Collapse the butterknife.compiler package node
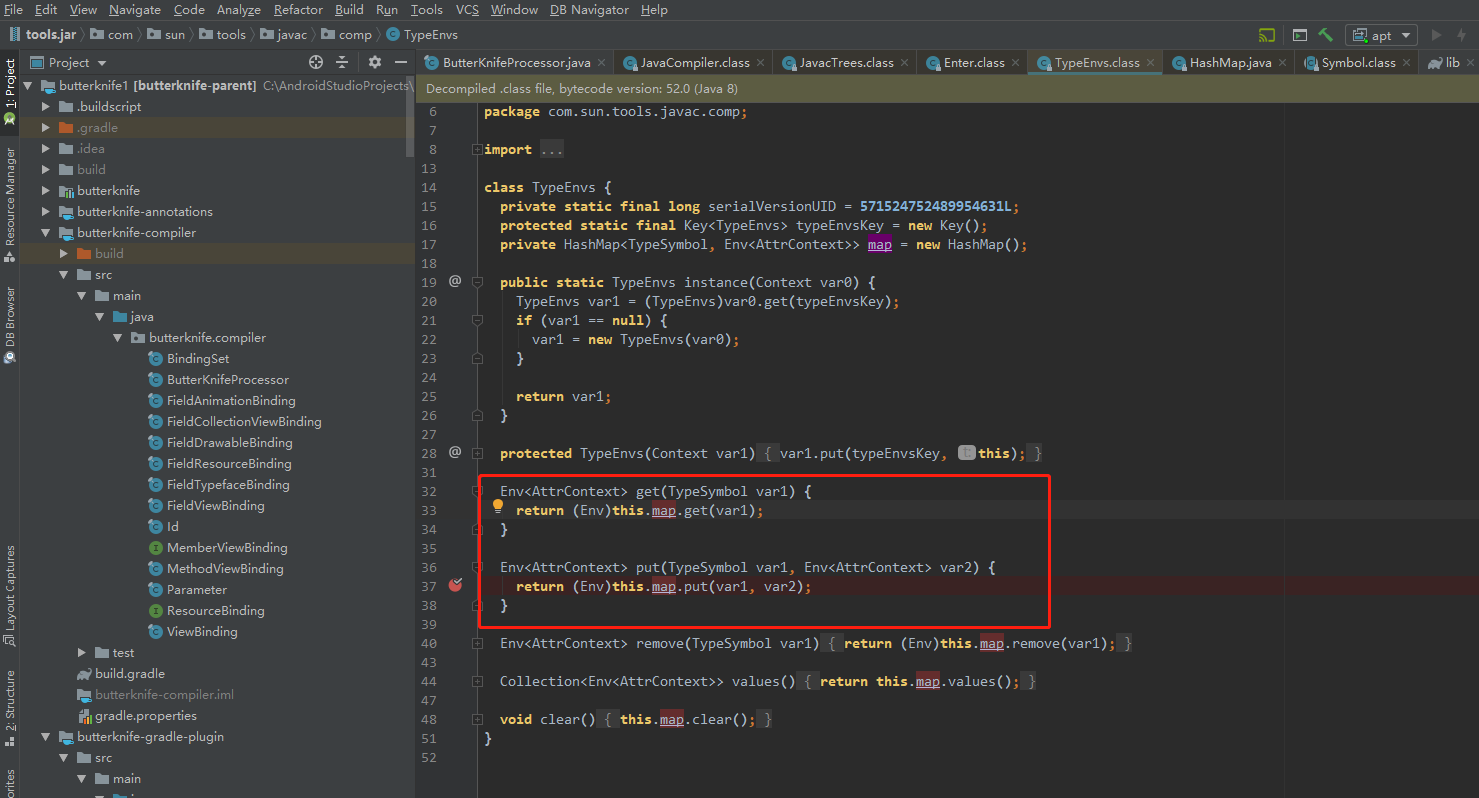This screenshot has height=798, width=1479. pyautogui.click(x=118, y=337)
